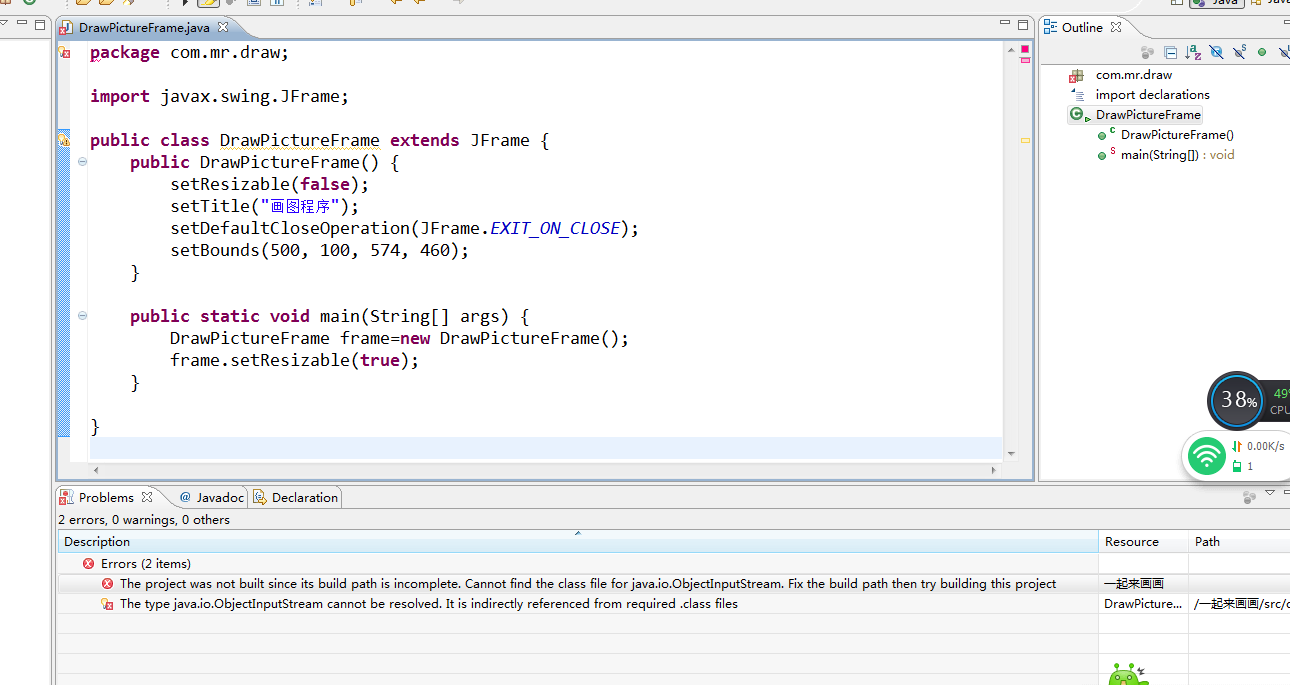This screenshot has height=685, width=1290.
Task: Click the import javax.swing.JFrame line
Action: point(219,96)
